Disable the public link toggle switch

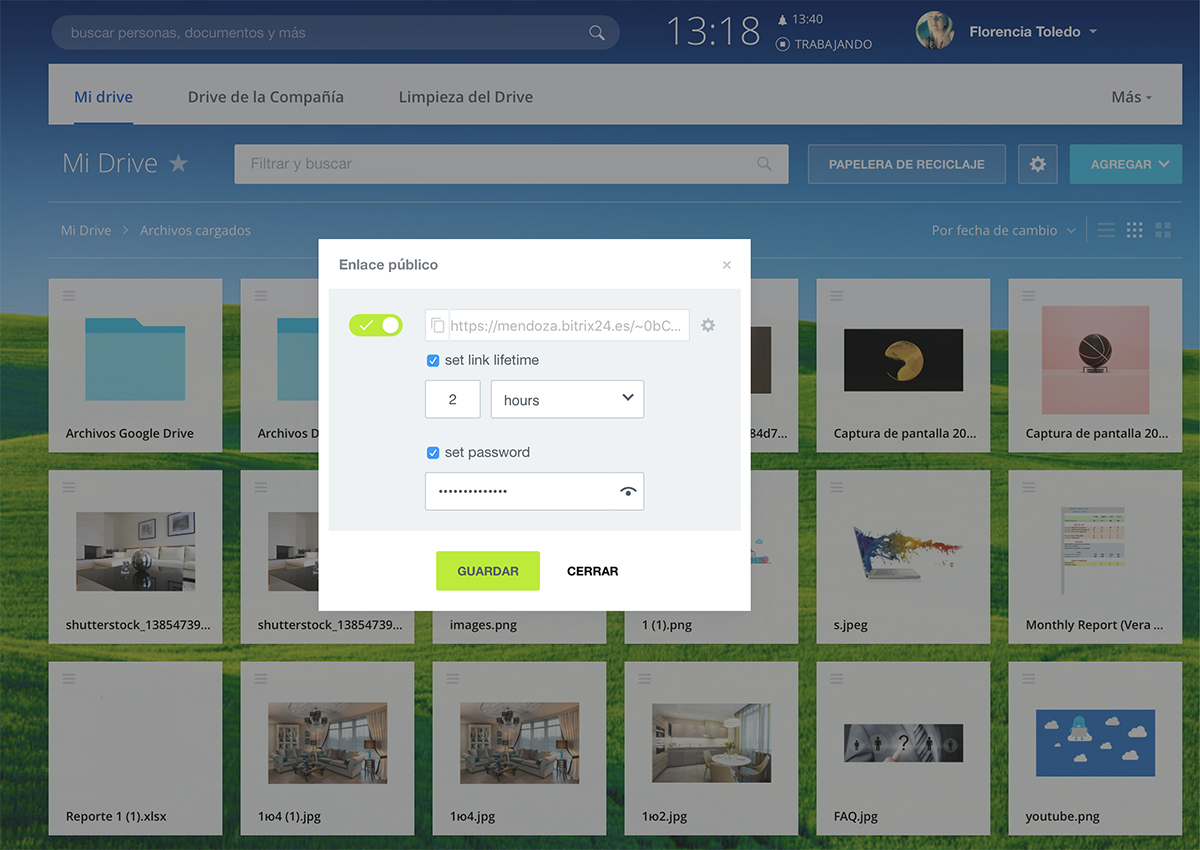(x=375, y=325)
